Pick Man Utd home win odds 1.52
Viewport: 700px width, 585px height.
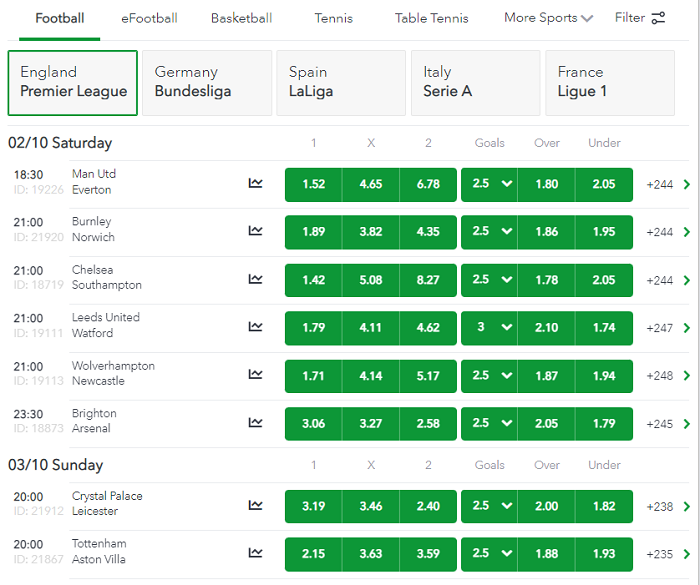pyautogui.click(x=313, y=184)
